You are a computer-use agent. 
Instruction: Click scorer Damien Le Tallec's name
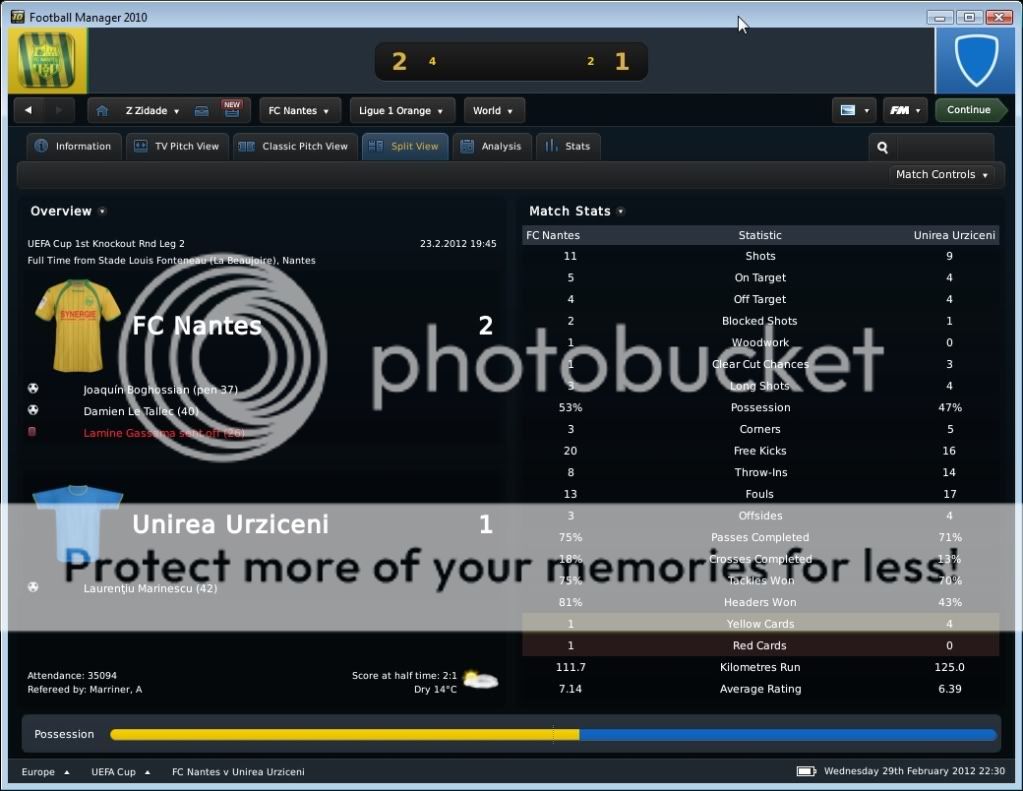140,411
